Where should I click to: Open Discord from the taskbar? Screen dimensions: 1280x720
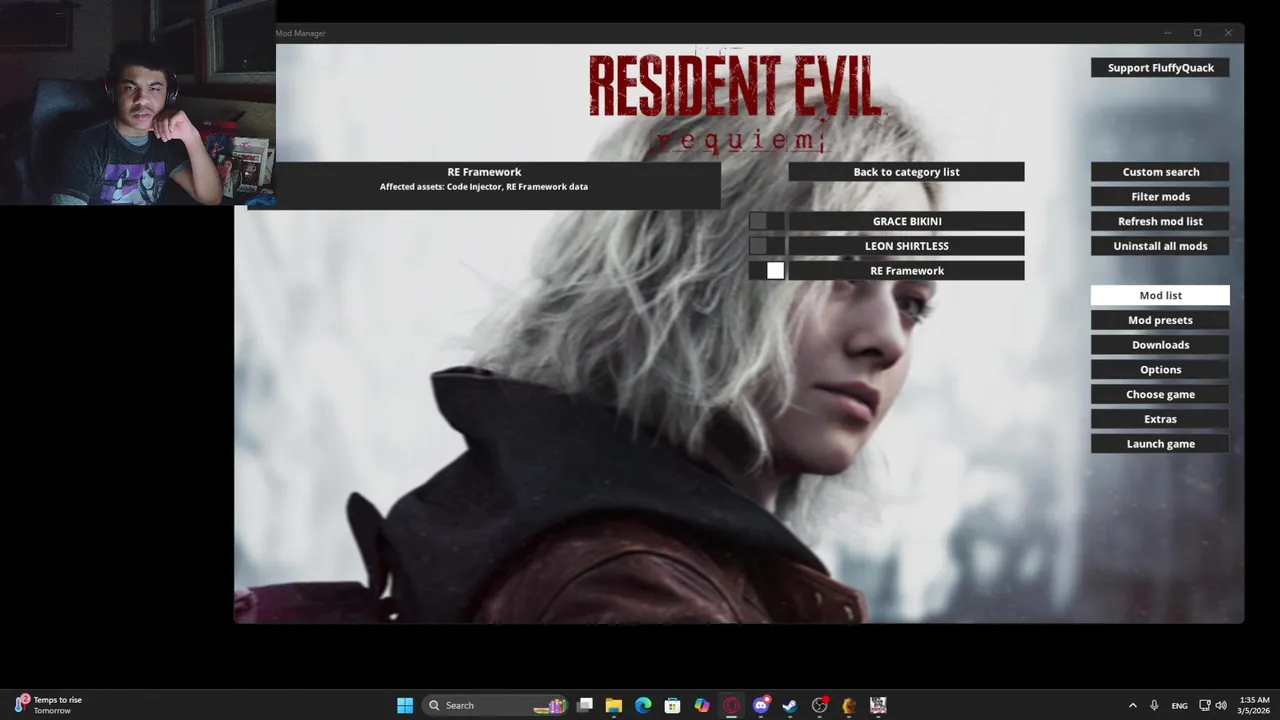761,705
